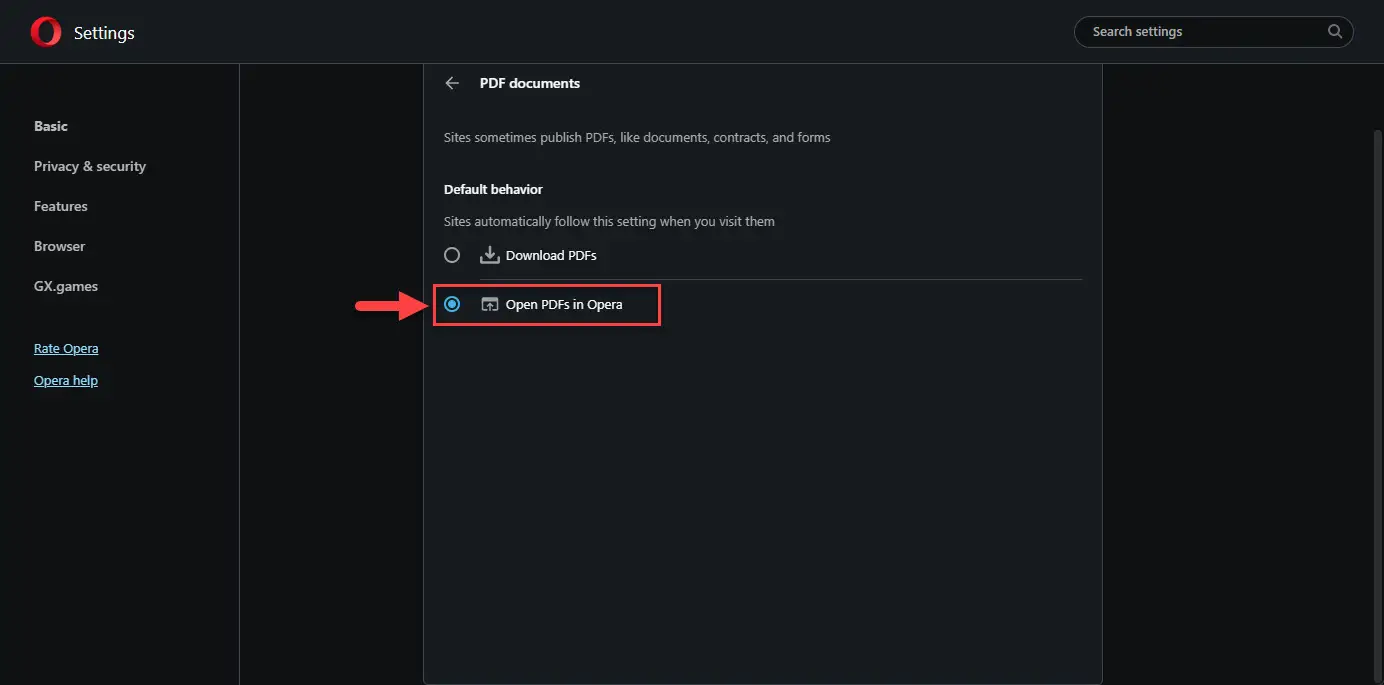Focus the Search settings field
The height and width of the screenshot is (685, 1384).
1213,32
